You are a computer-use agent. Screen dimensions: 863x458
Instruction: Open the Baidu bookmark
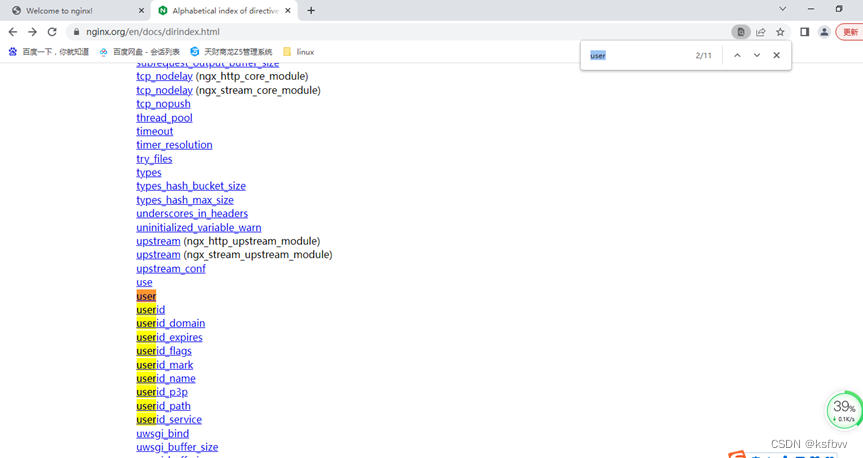(48, 52)
